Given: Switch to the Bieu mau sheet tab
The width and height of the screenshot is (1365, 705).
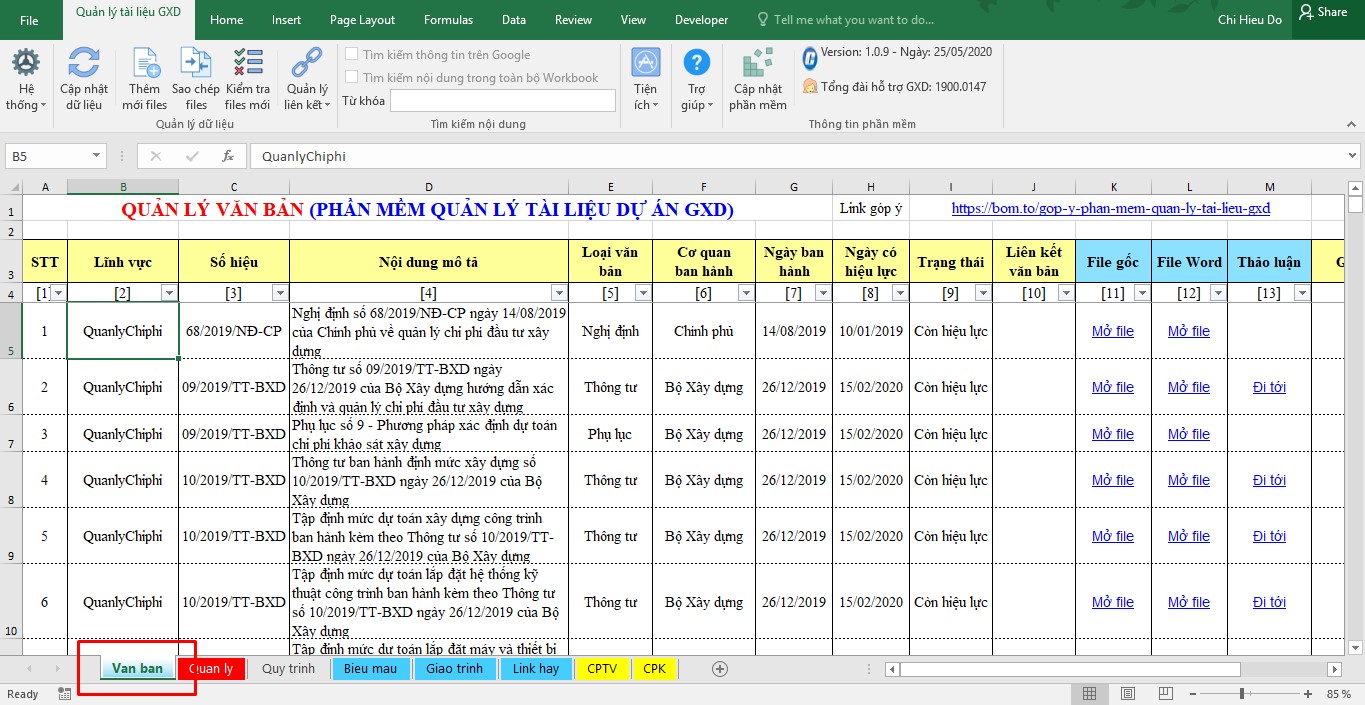Looking at the screenshot, I should [370, 669].
